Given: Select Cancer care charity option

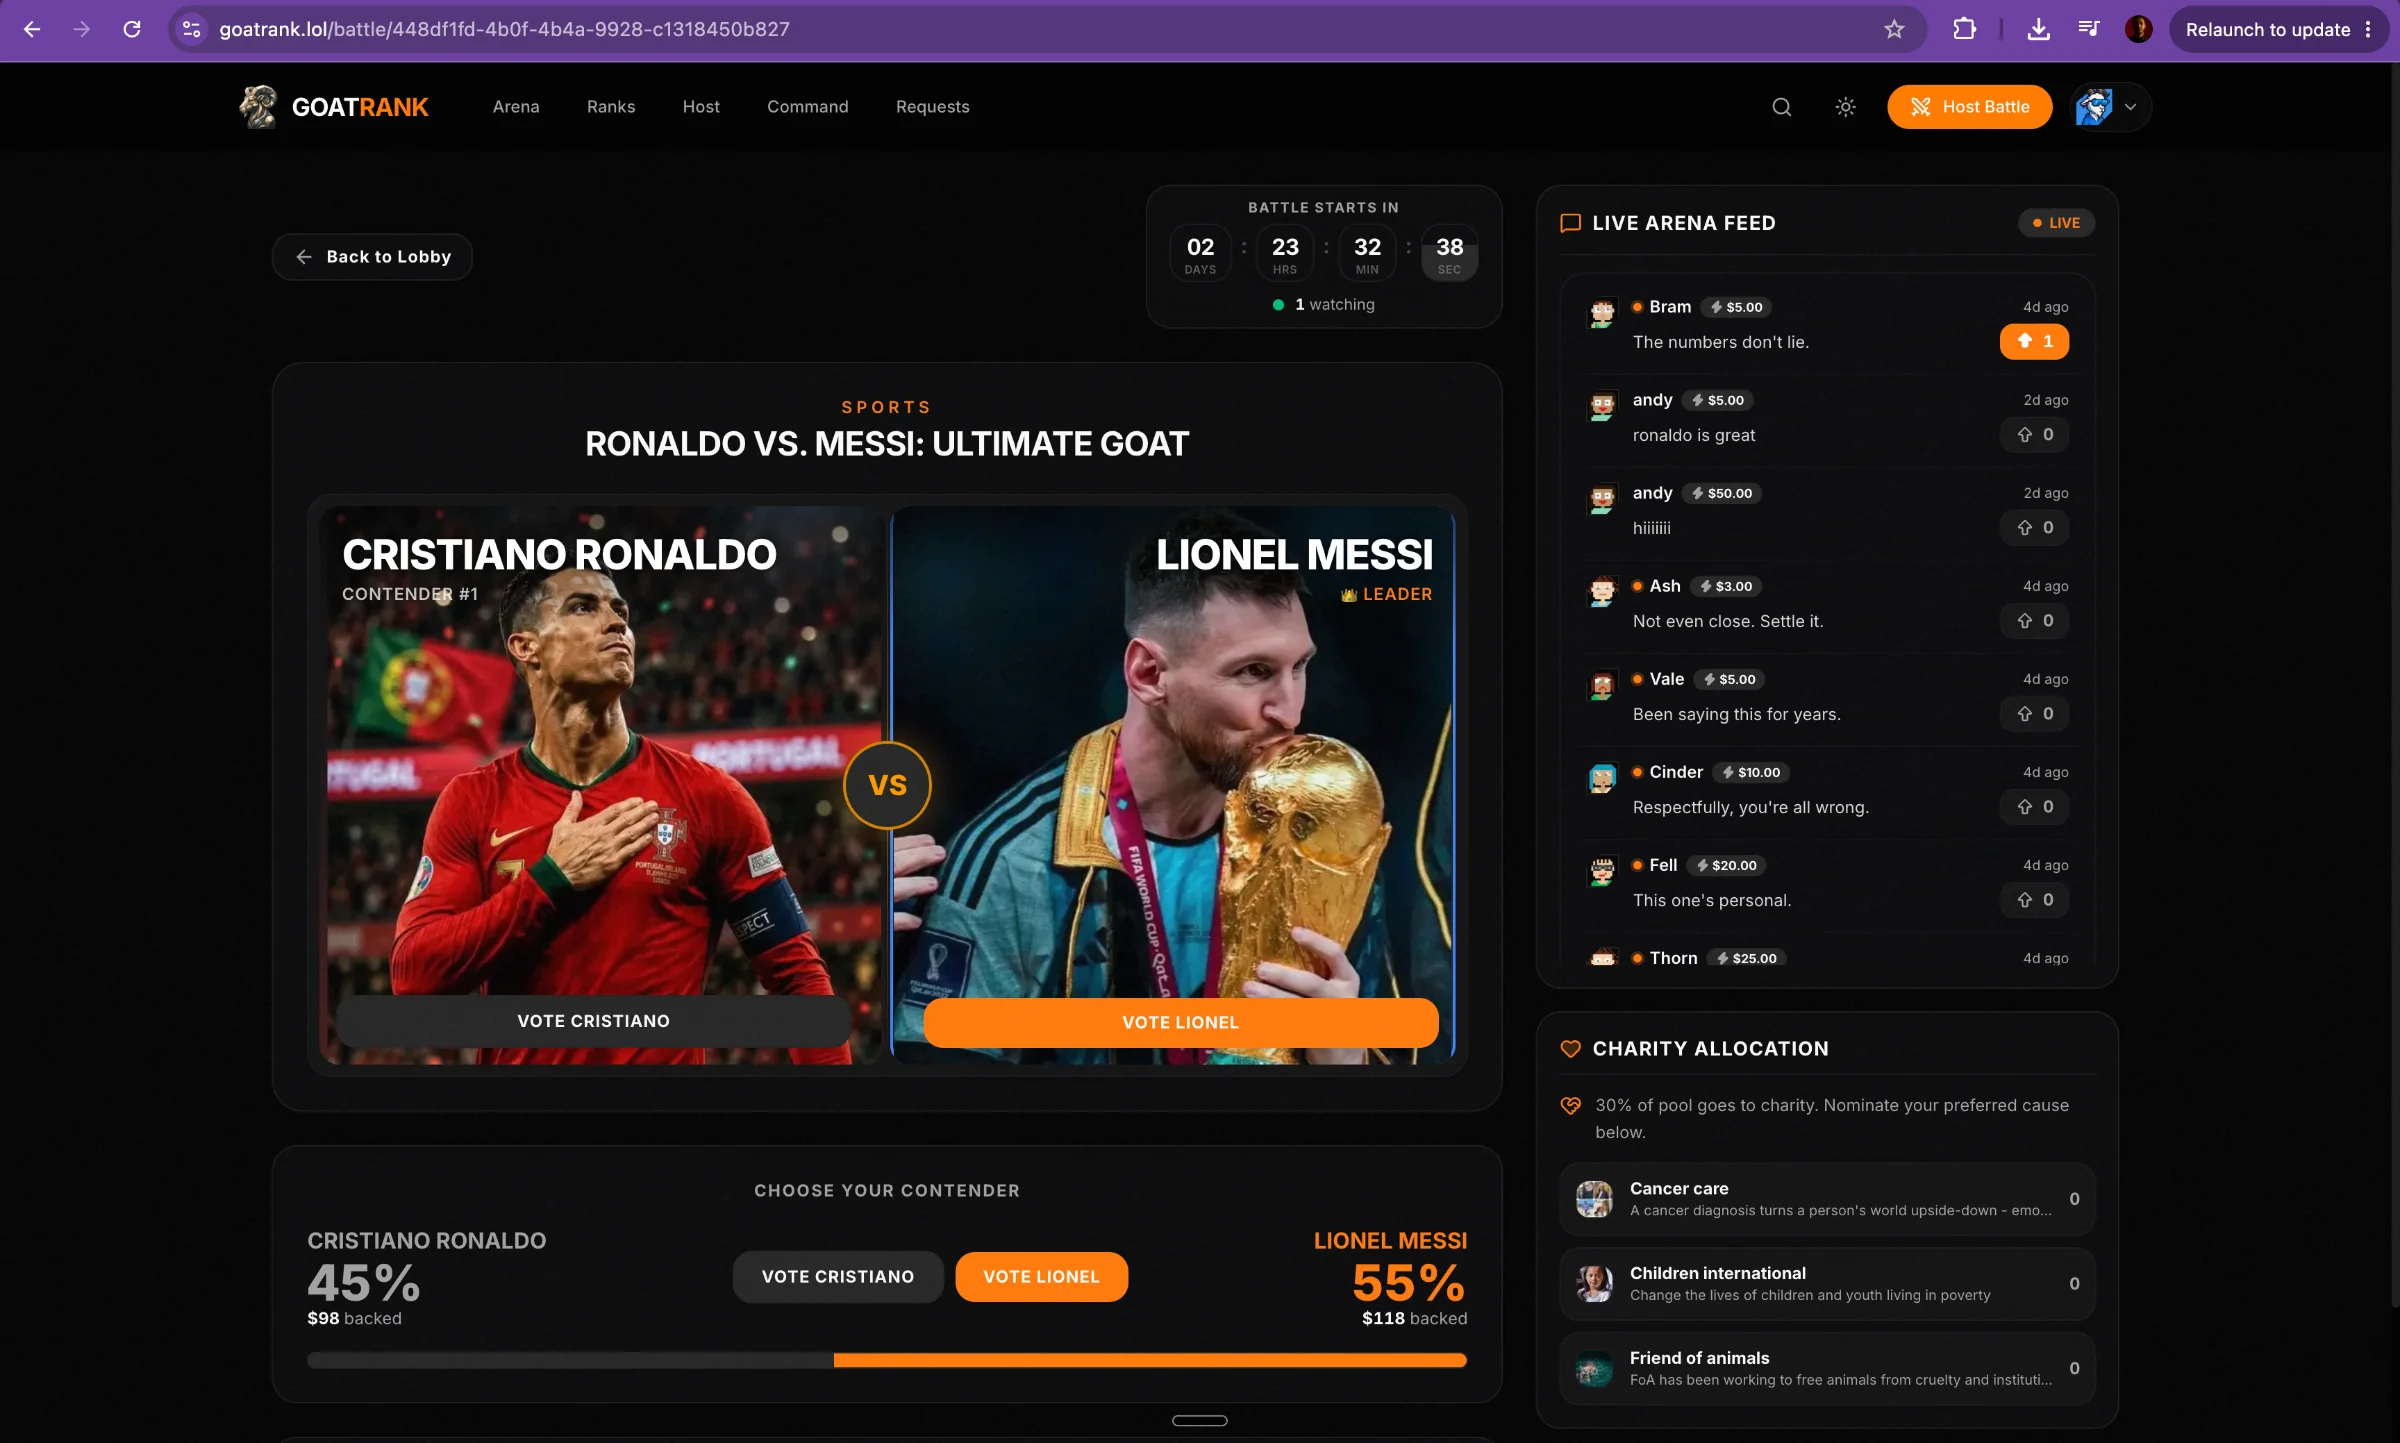Looking at the screenshot, I should tap(1827, 1198).
